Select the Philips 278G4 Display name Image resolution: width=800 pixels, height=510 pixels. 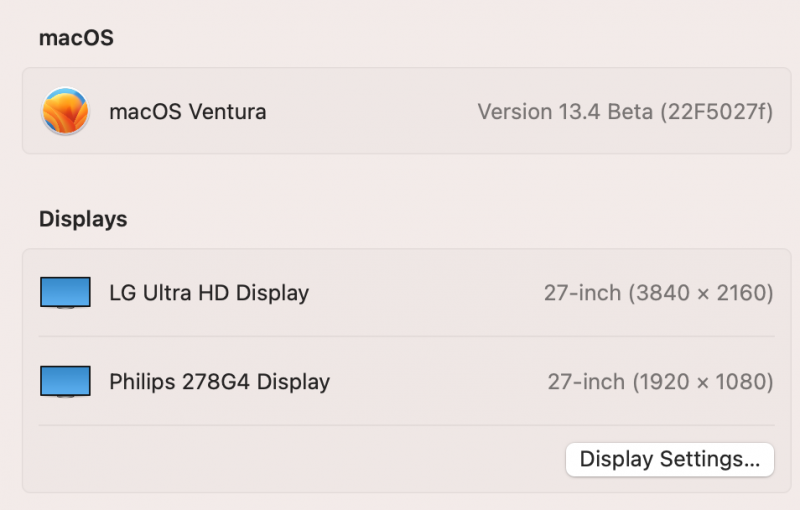click(219, 381)
